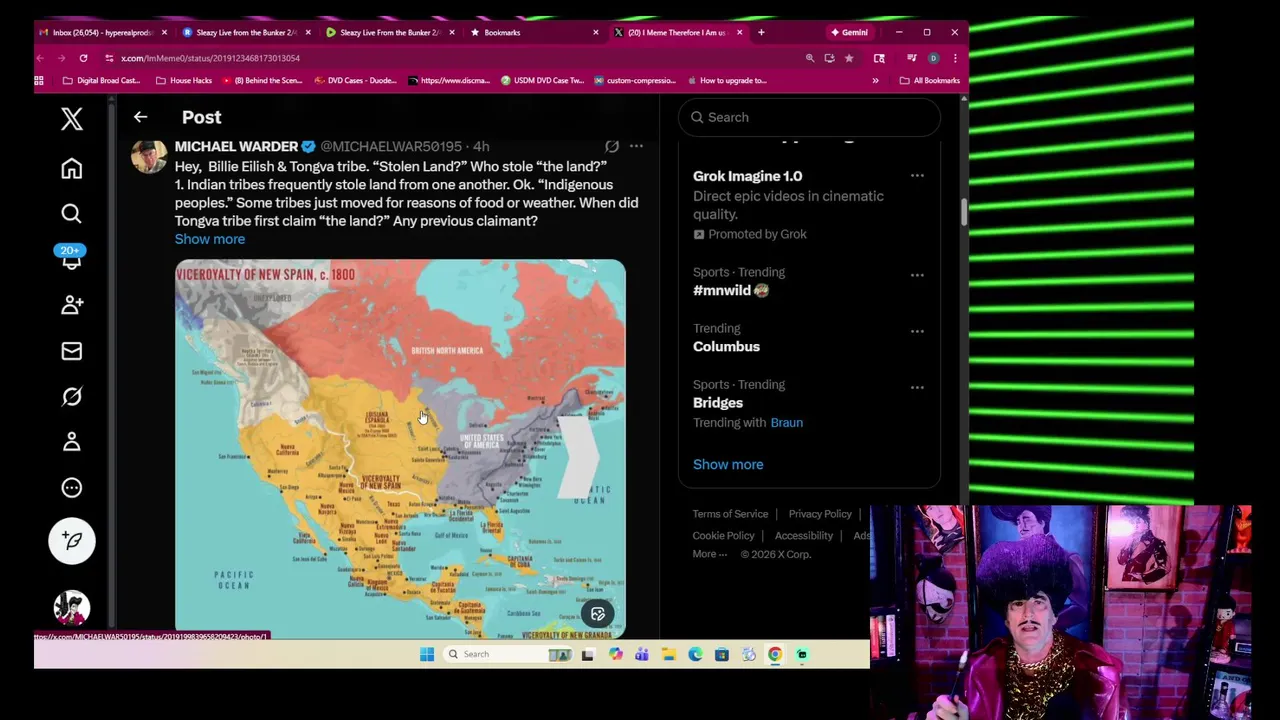Viewport: 1280px width, 720px height.
Task: Open Behind the Scenes YouTube bookmark
Action: (x=263, y=80)
